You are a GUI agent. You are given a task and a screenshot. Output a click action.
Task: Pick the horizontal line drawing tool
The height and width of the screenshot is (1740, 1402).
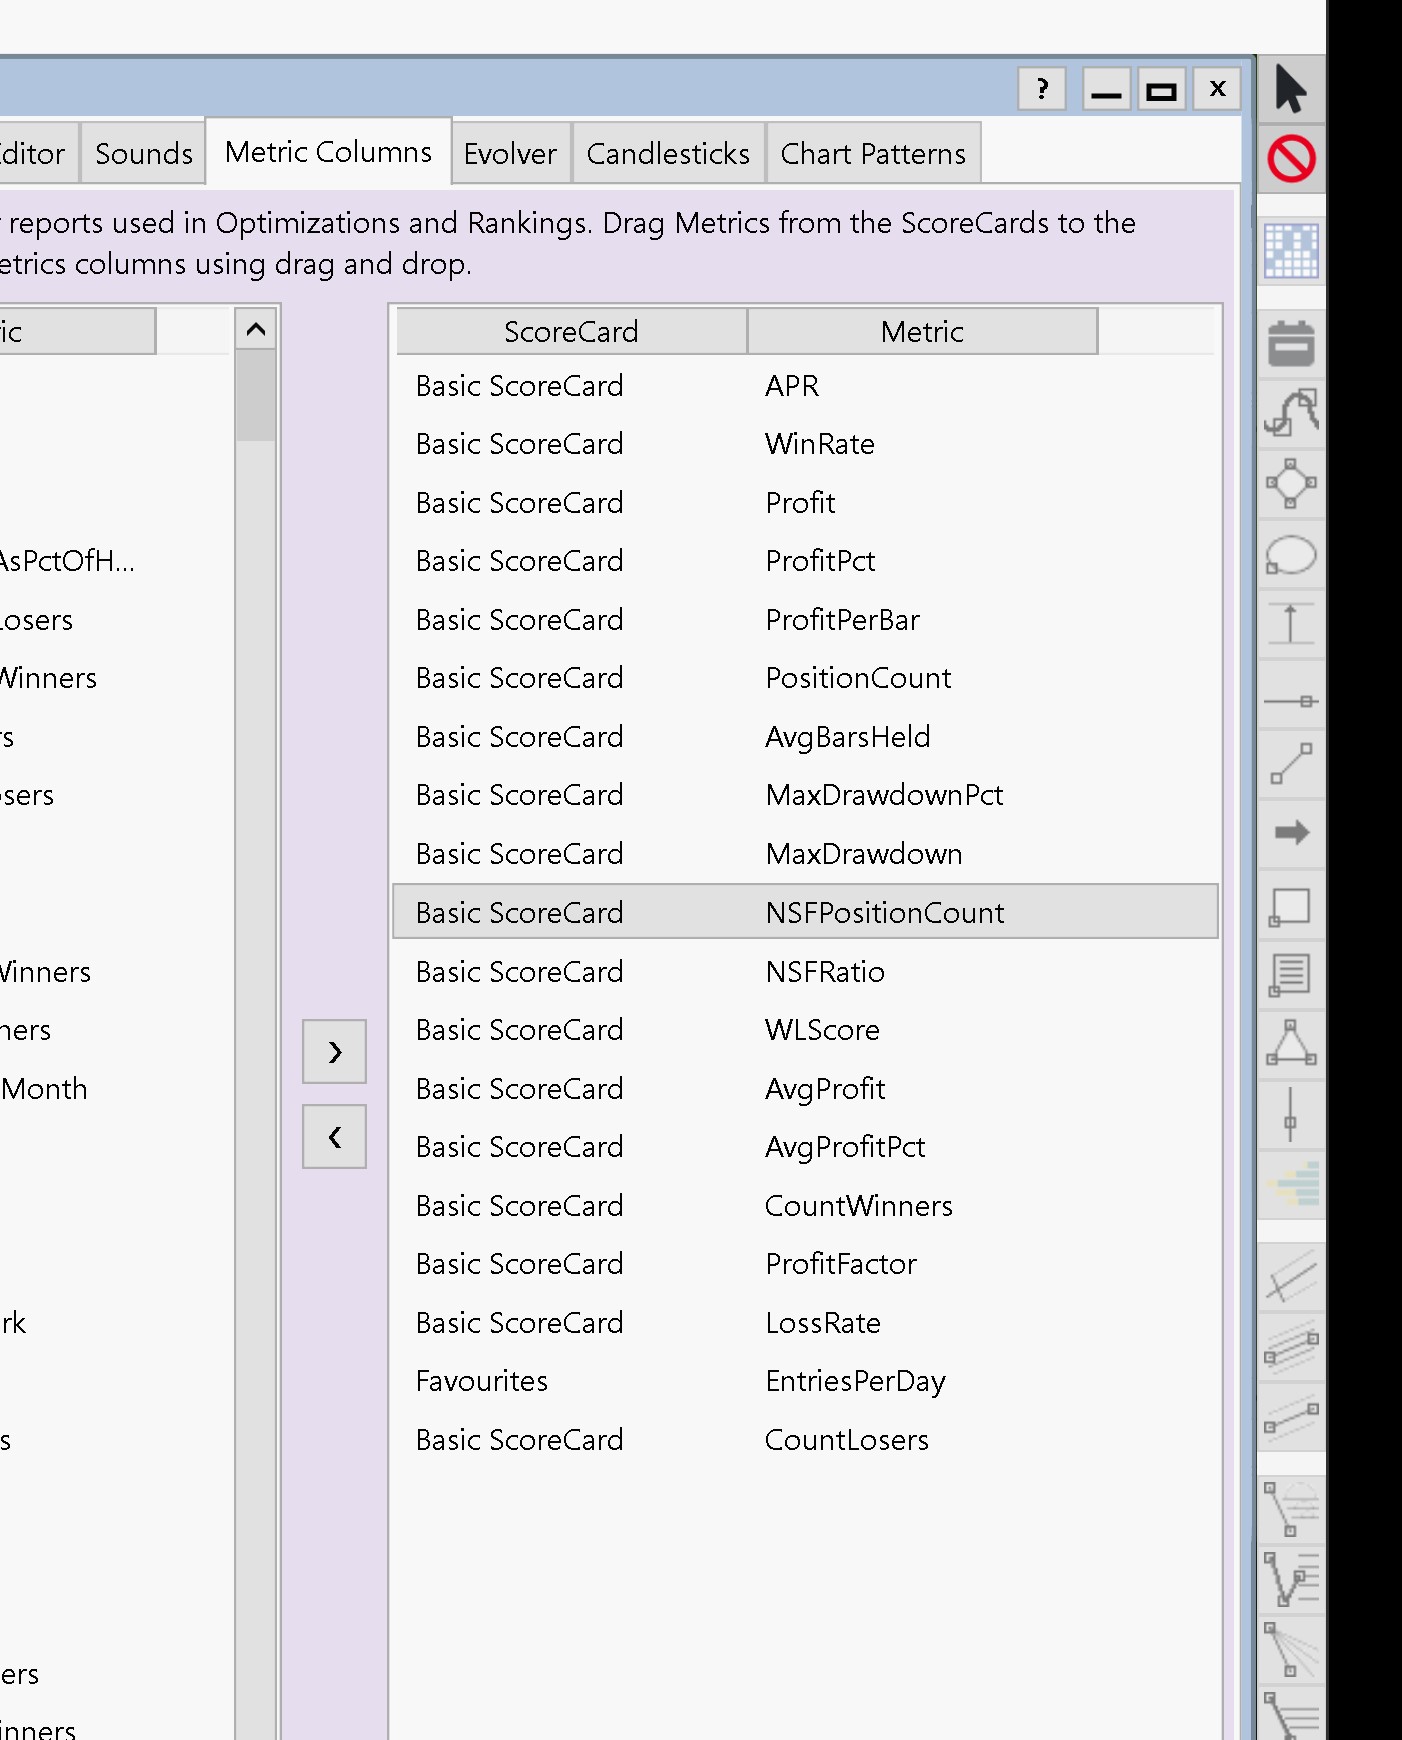click(1290, 701)
